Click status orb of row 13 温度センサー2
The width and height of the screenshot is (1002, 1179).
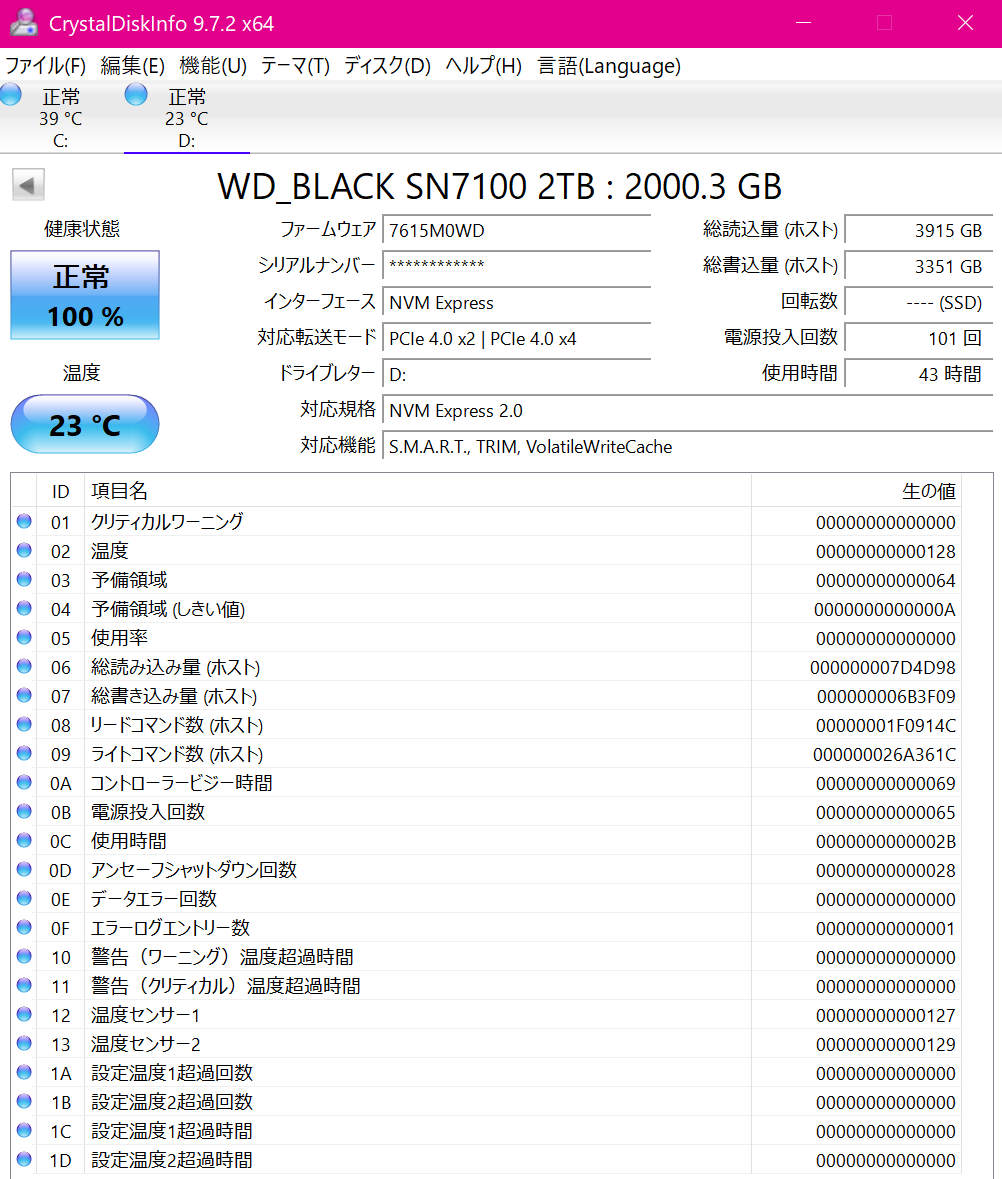click(24, 1043)
